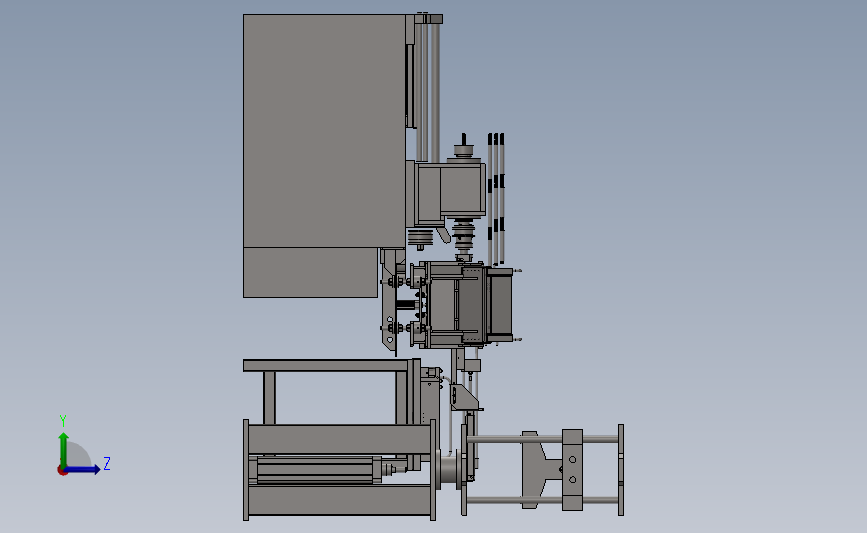Select the small lower enclosure section under the large panel
This screenshot has height=533, width=867.
310,273
